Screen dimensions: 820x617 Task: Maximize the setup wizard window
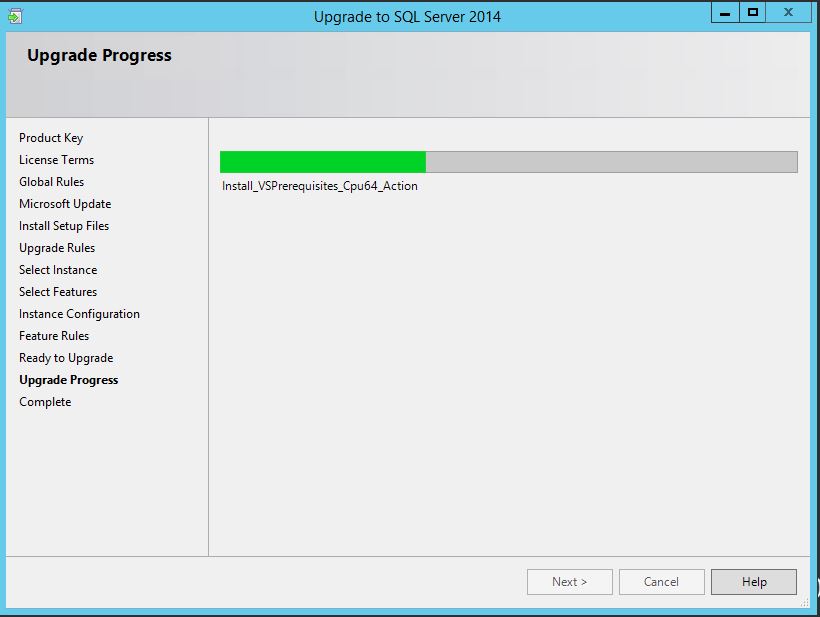753,13
